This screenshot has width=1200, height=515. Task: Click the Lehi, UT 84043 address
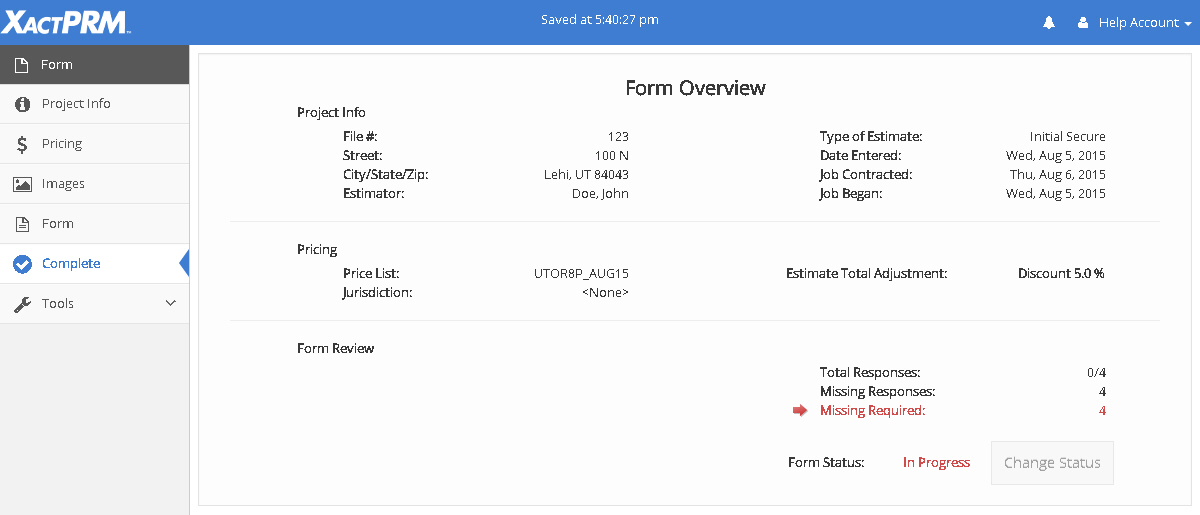pyautogui.click(x=586, y=175)
